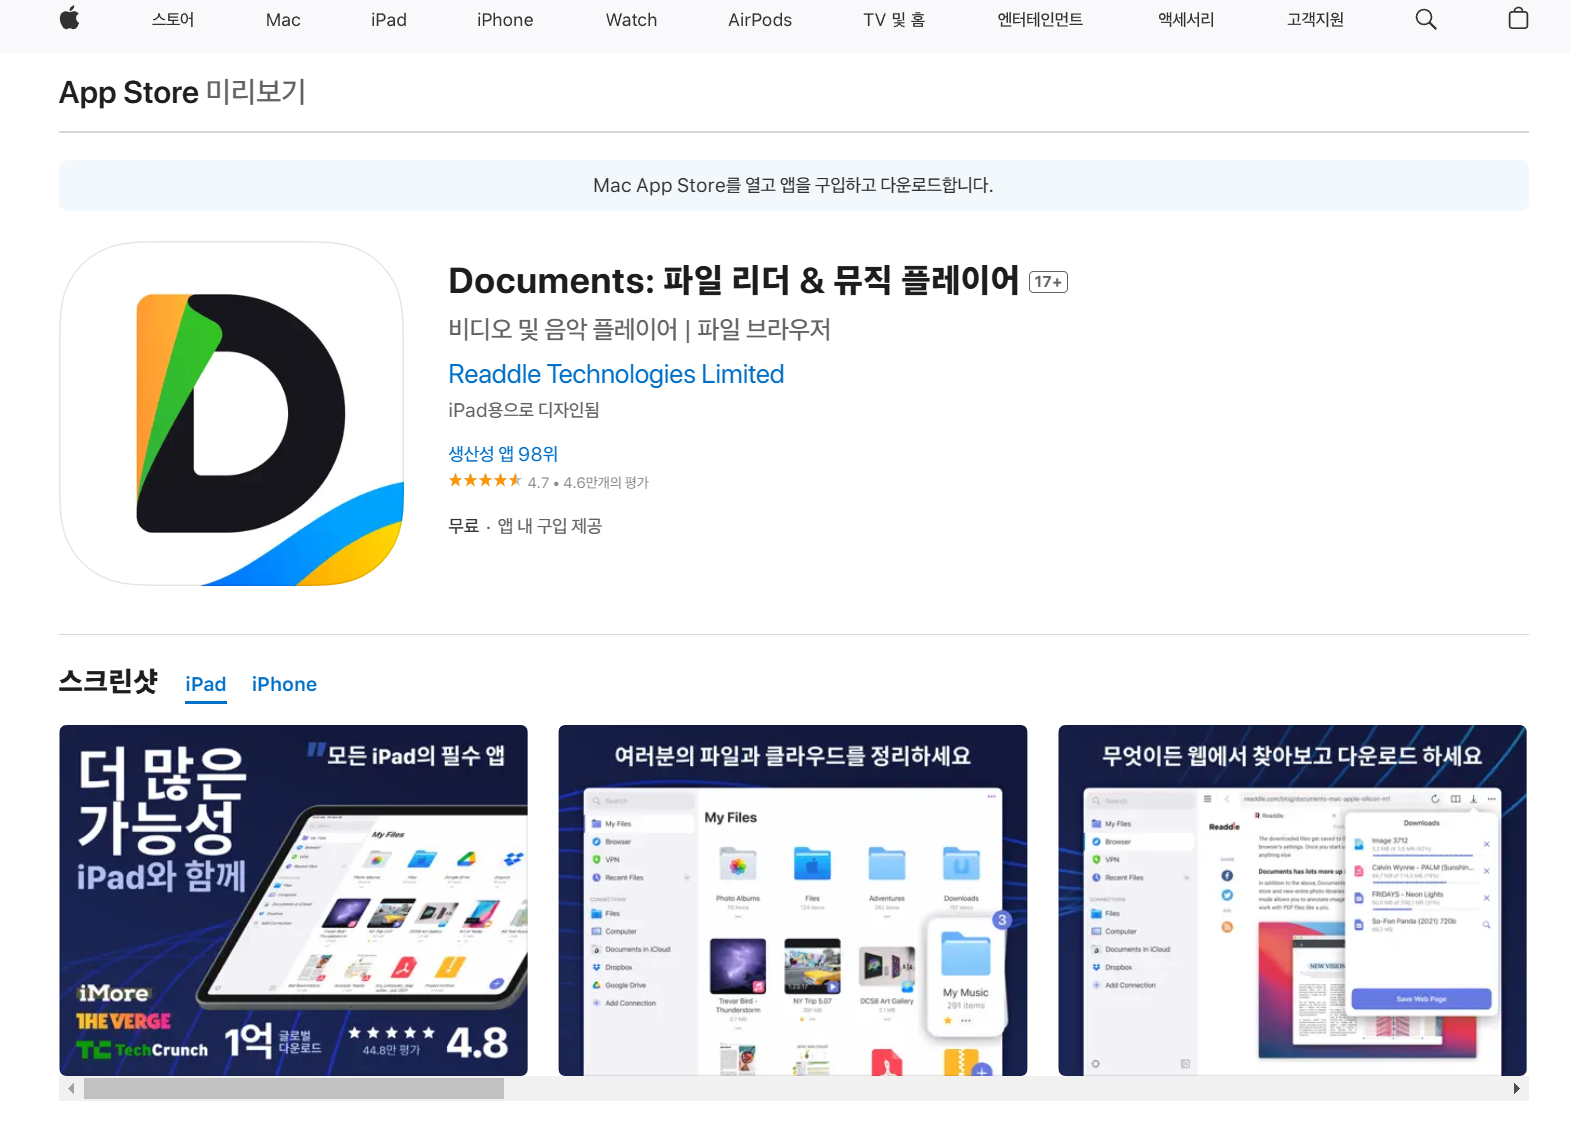Click the App Store 미리보기 heading link
Image resolution: width=1570 pixels, height=1126 pixels.
click(182, 92)
